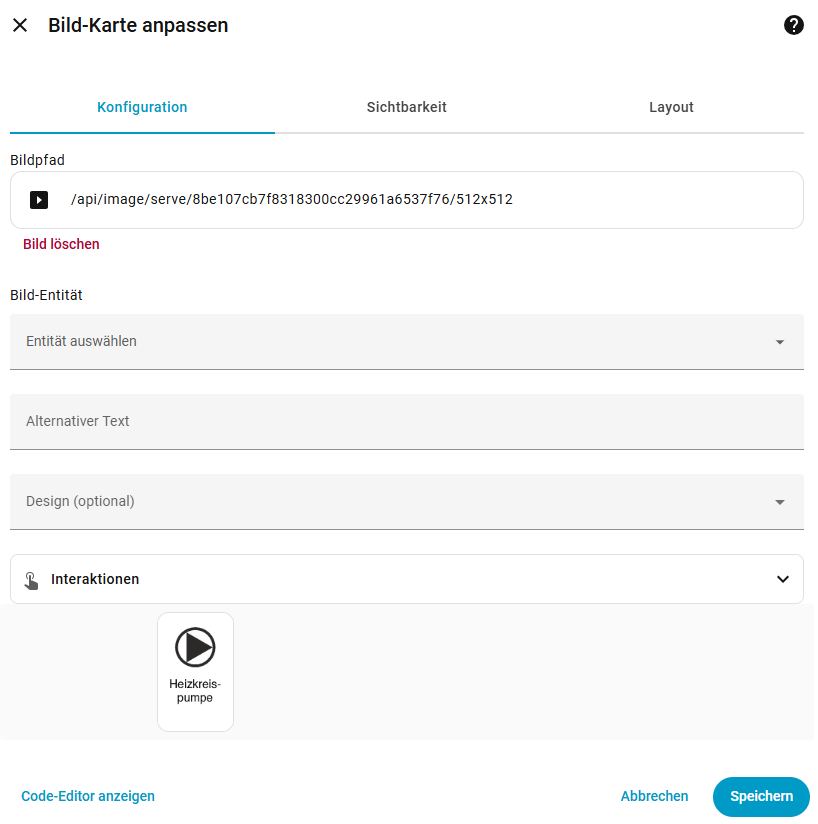Open the Layout tab

(x=671, y=107)
